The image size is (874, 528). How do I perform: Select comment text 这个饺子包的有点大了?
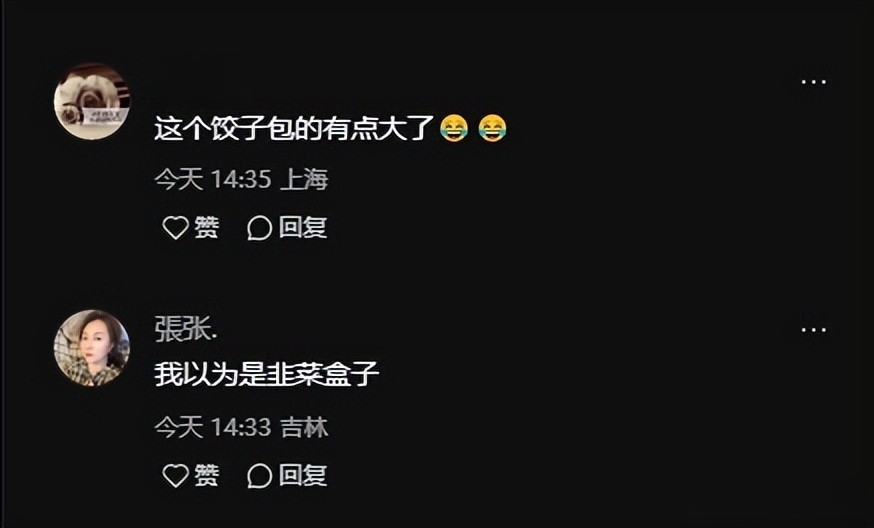click(294, 128)
